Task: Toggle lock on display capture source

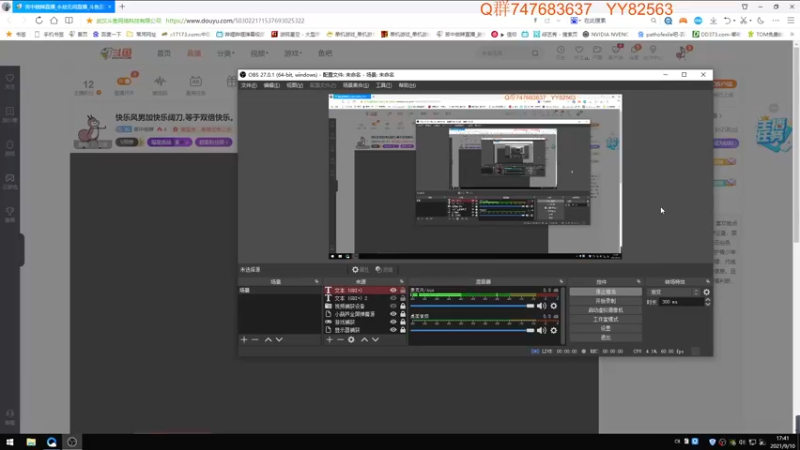Action: [x=403, y=330]
